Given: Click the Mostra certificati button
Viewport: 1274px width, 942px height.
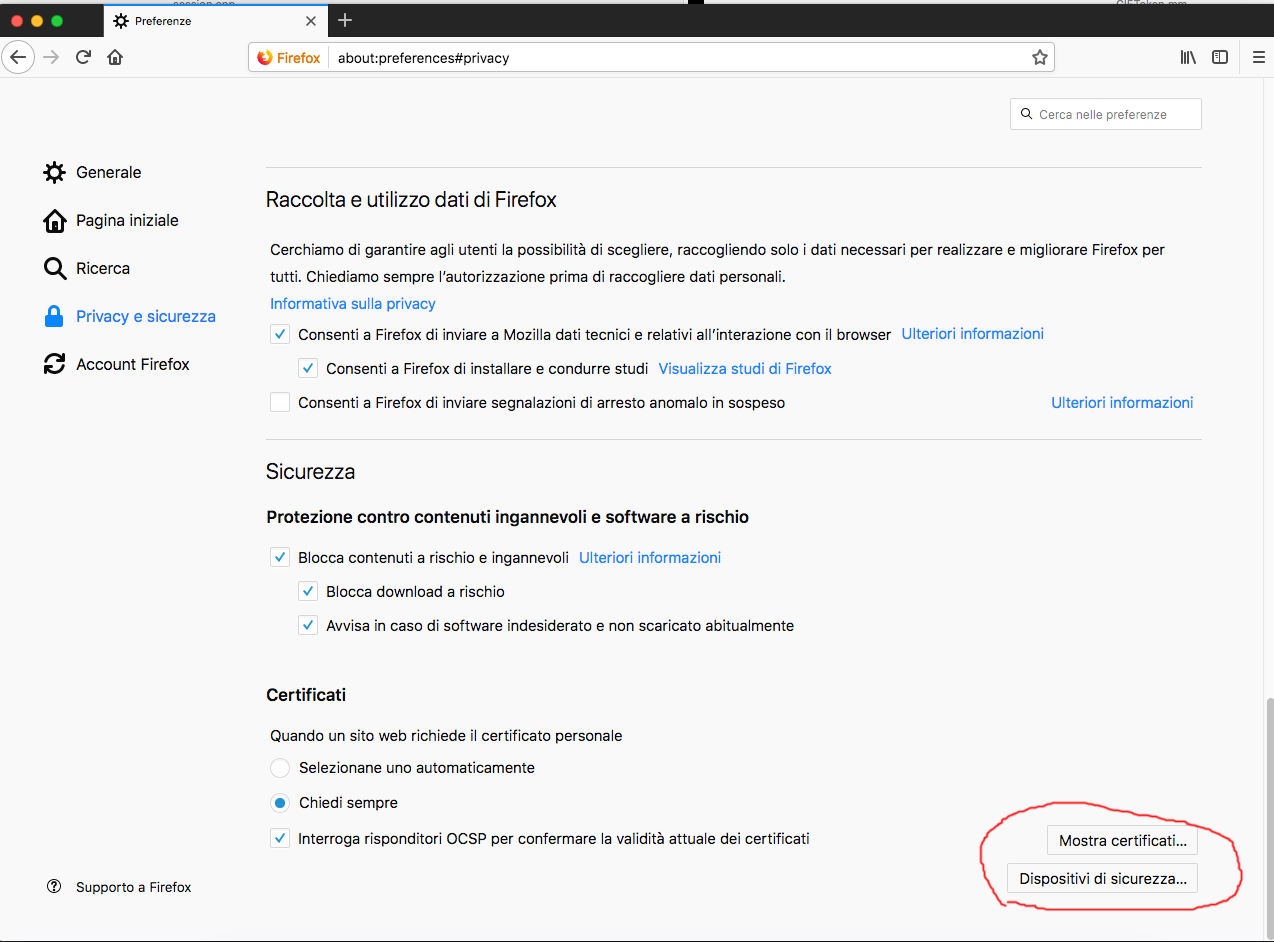Looking at the screenshot, I should [x=1122, y=840].
